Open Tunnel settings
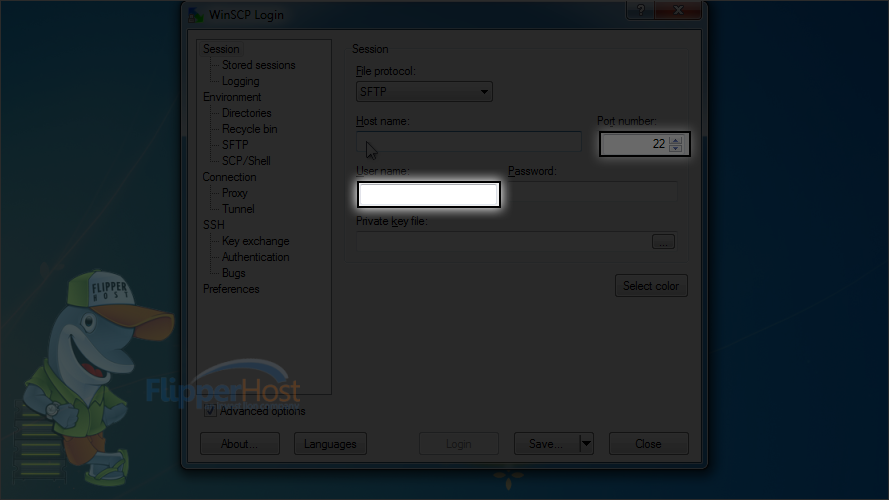 pos(238,209)
